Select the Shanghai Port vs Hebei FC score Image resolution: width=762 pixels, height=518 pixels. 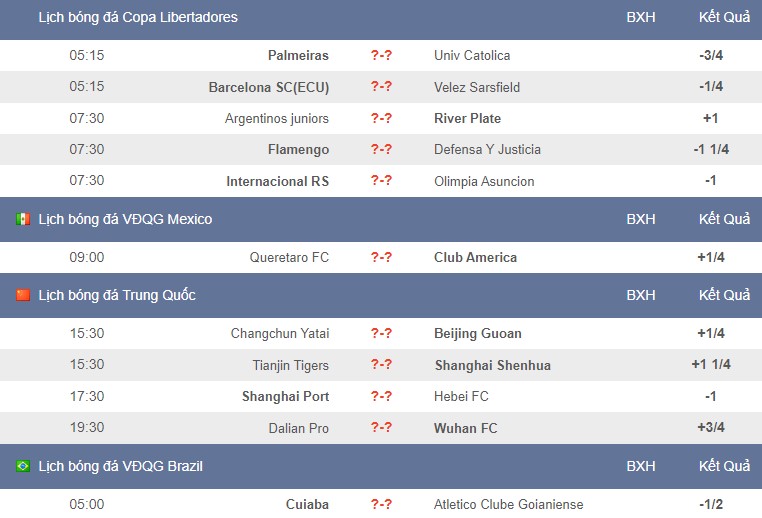[381, 396]
